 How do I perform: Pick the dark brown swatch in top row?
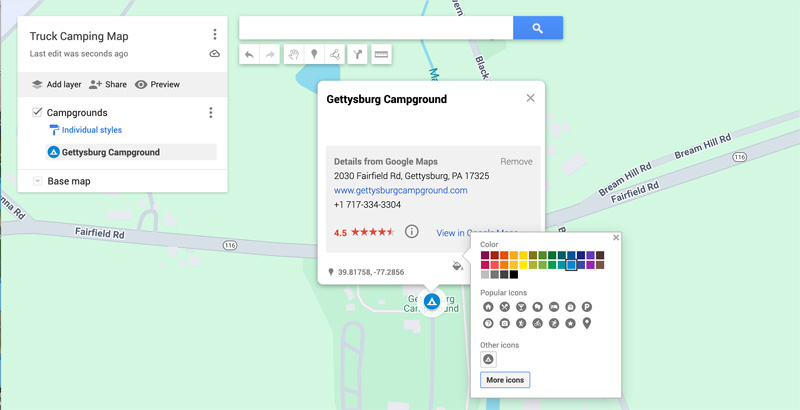point(600,255)
